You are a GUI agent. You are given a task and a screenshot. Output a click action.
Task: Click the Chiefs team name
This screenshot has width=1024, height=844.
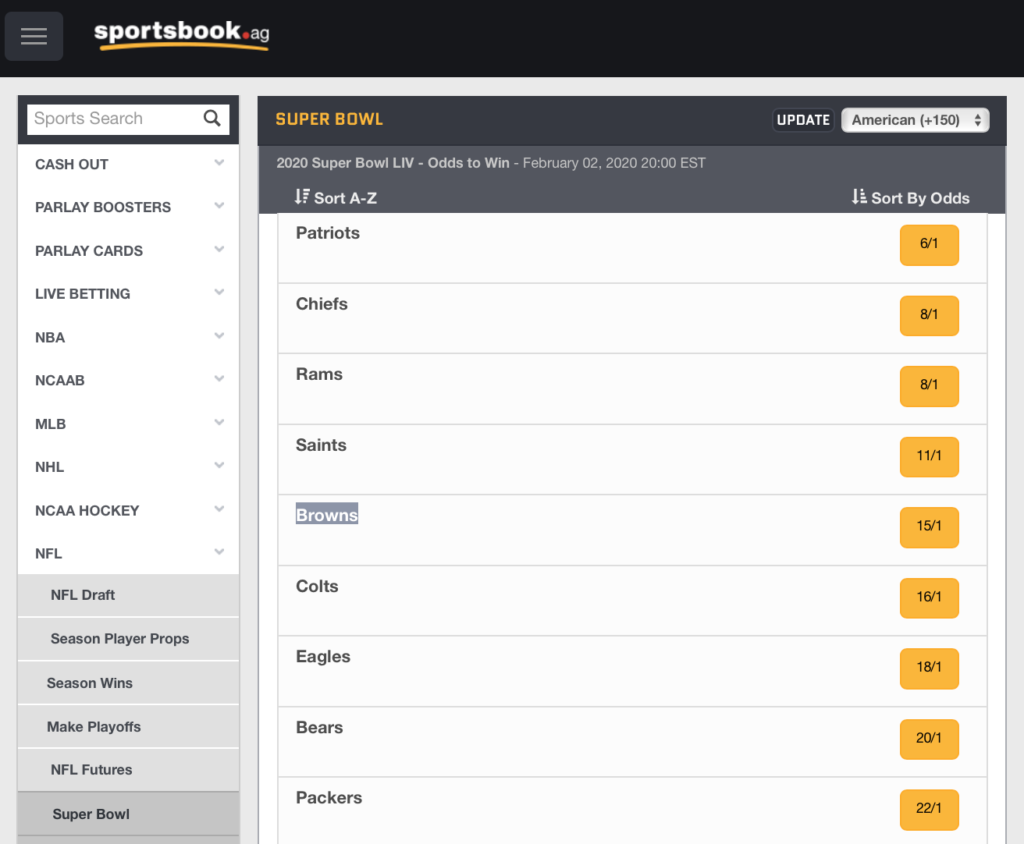tap(322, 304)
